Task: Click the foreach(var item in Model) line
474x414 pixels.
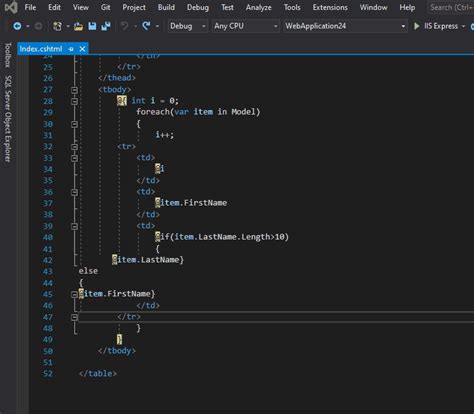Action: tap(198, 112)
